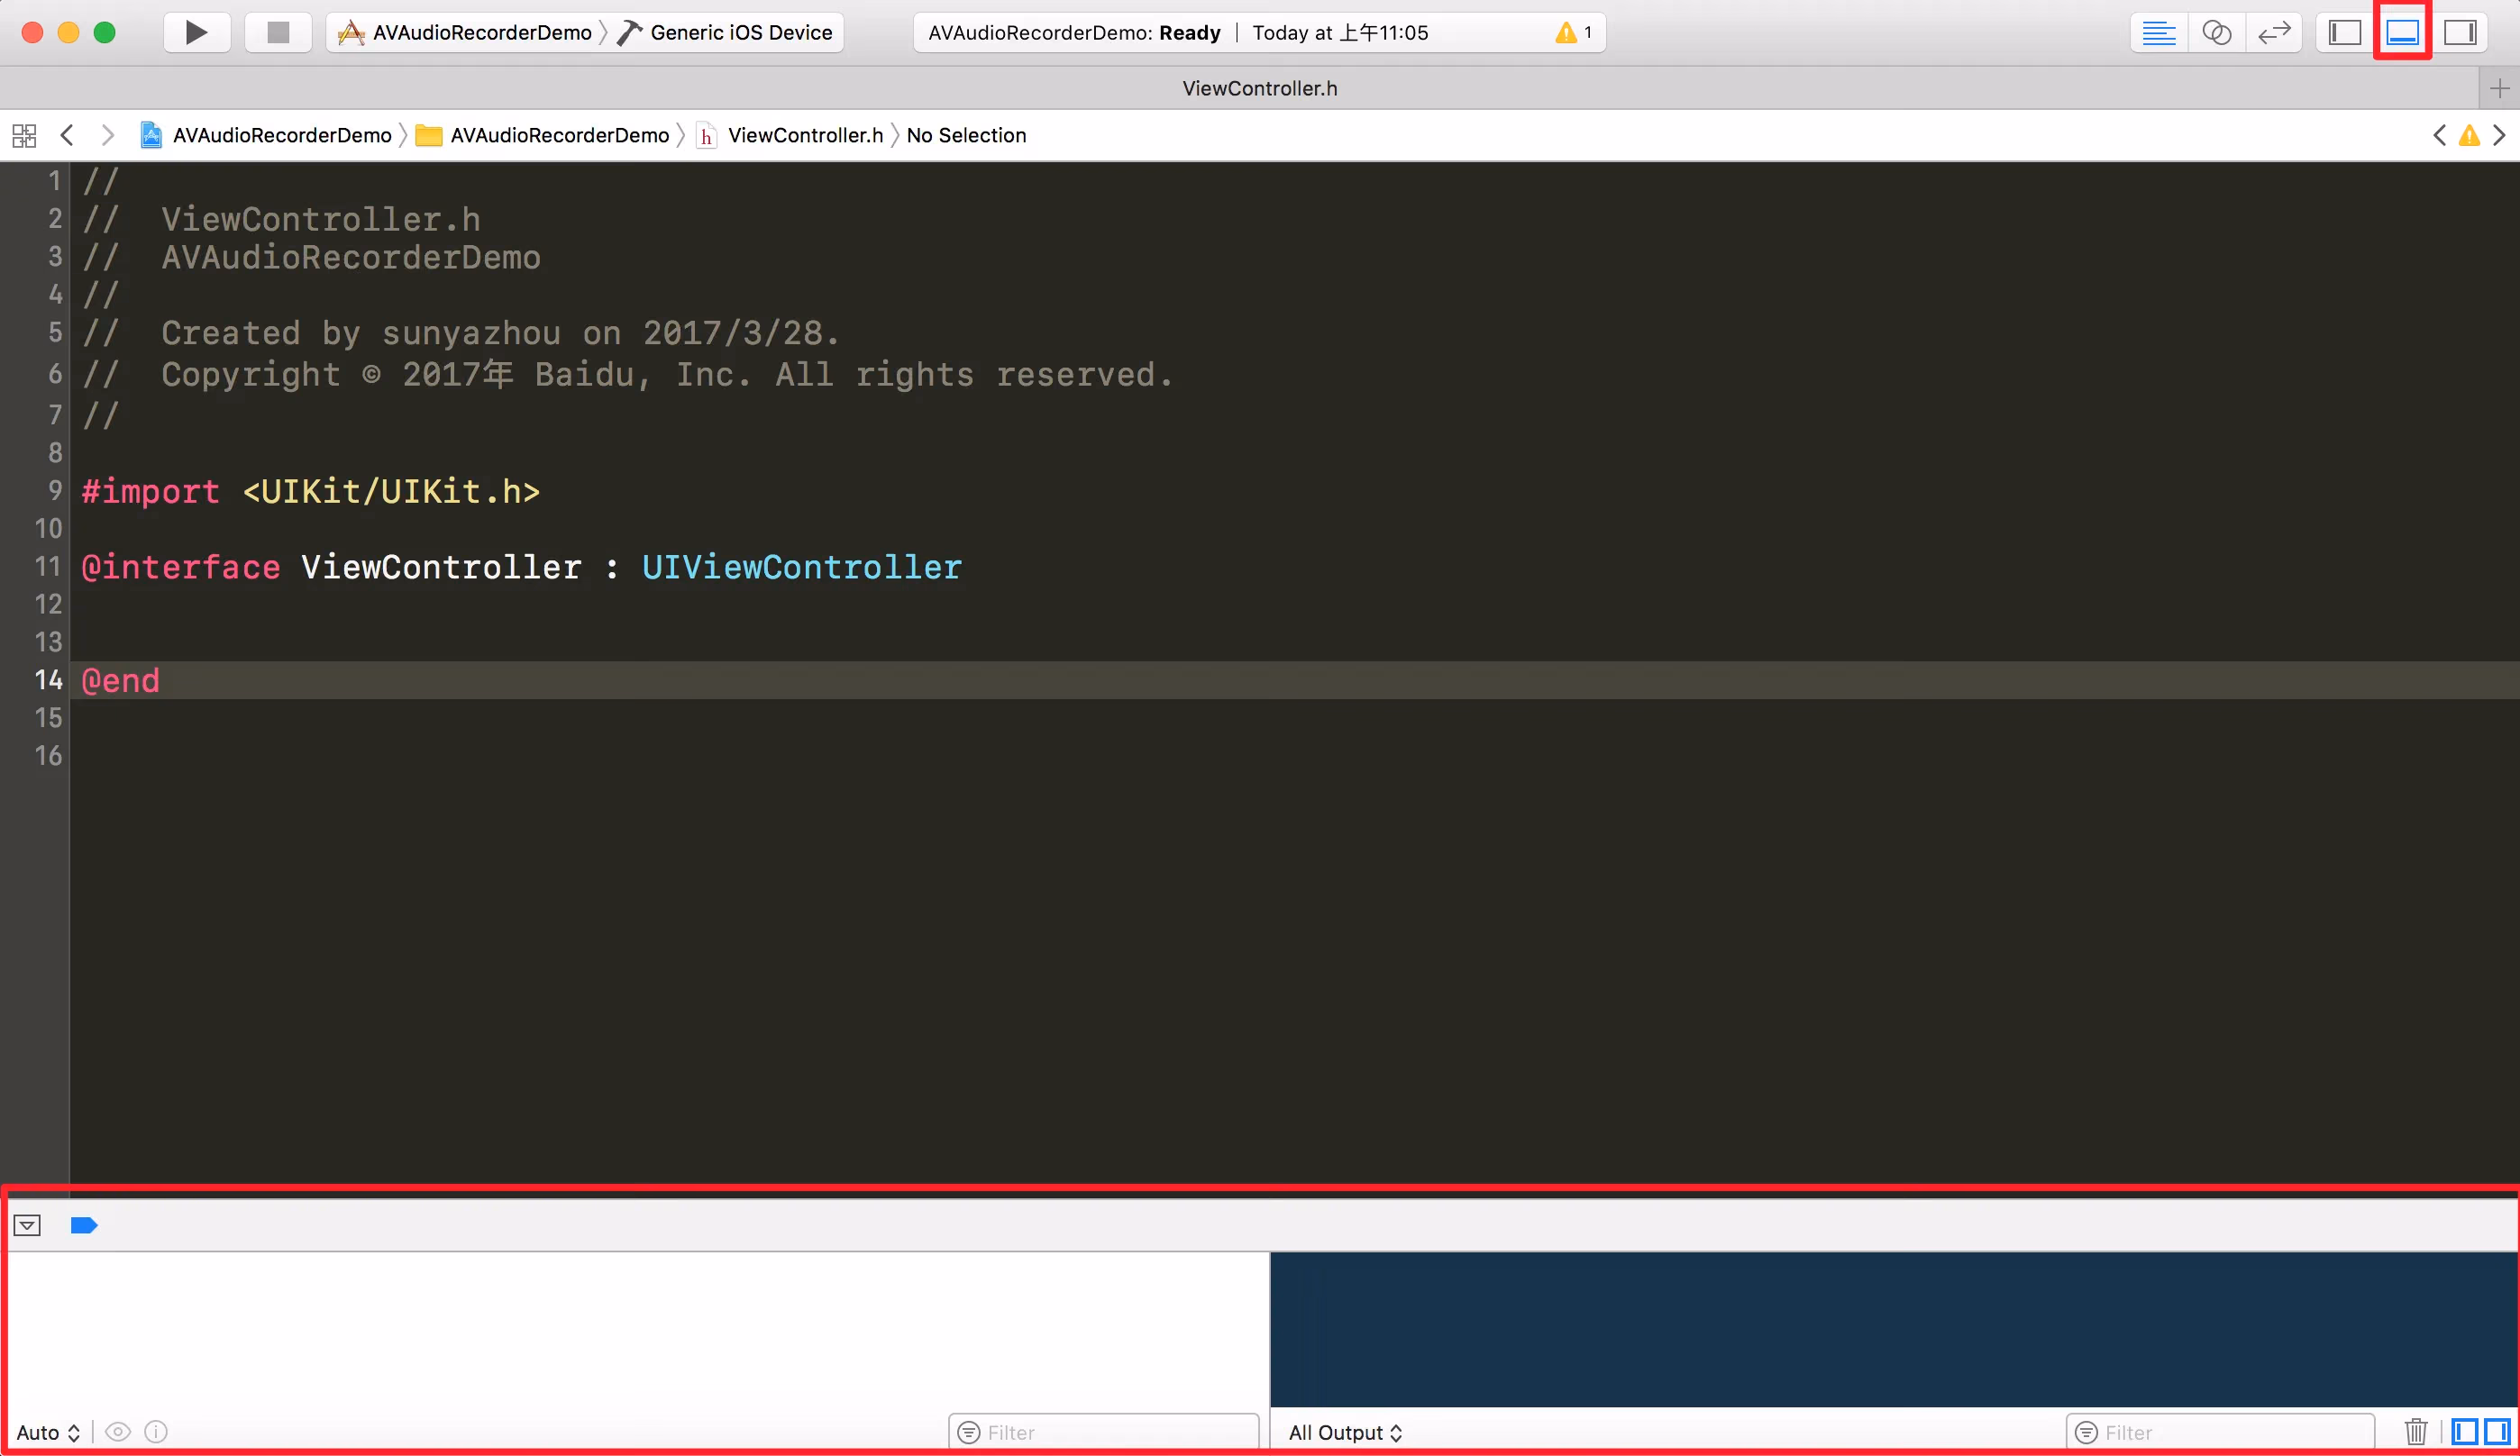
Task: Click the warning count in status bar
Action: click(1574, 32)
